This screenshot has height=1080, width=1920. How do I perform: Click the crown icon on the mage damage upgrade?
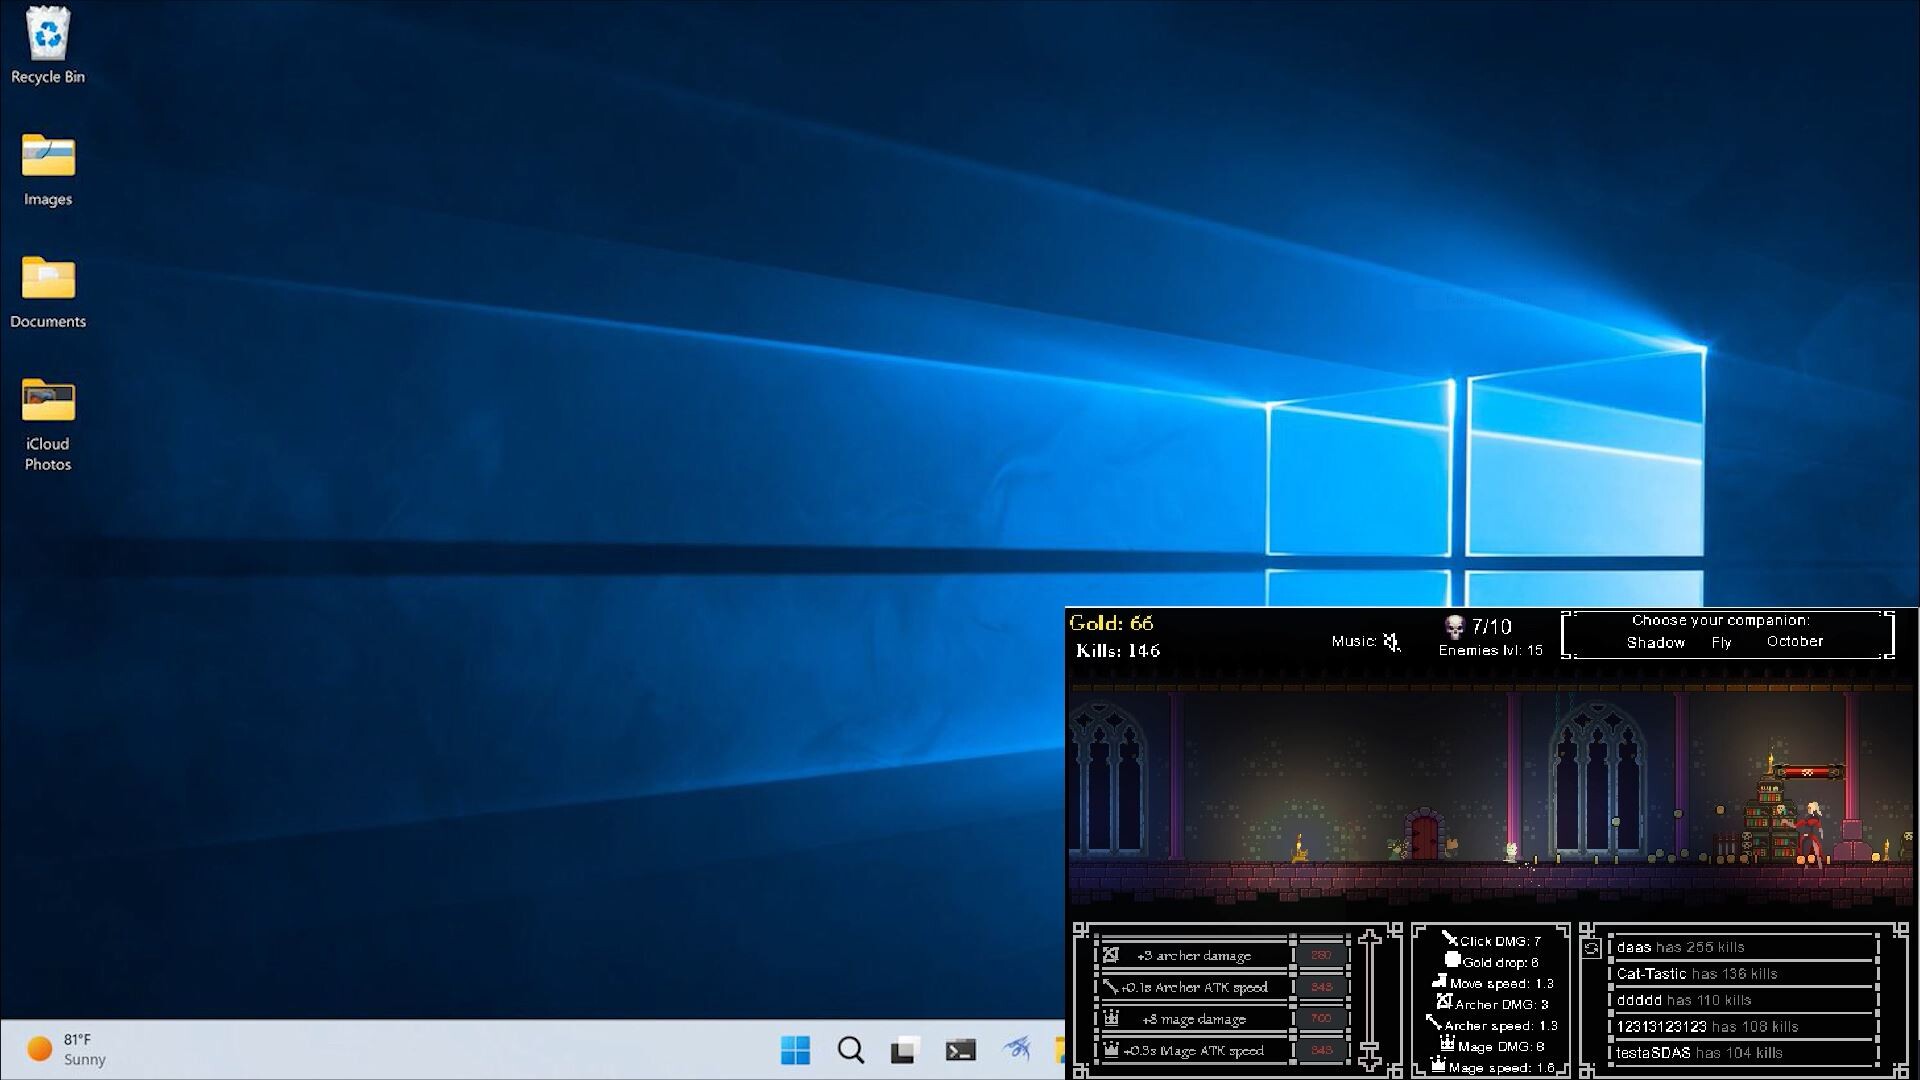(1111, 1017)
